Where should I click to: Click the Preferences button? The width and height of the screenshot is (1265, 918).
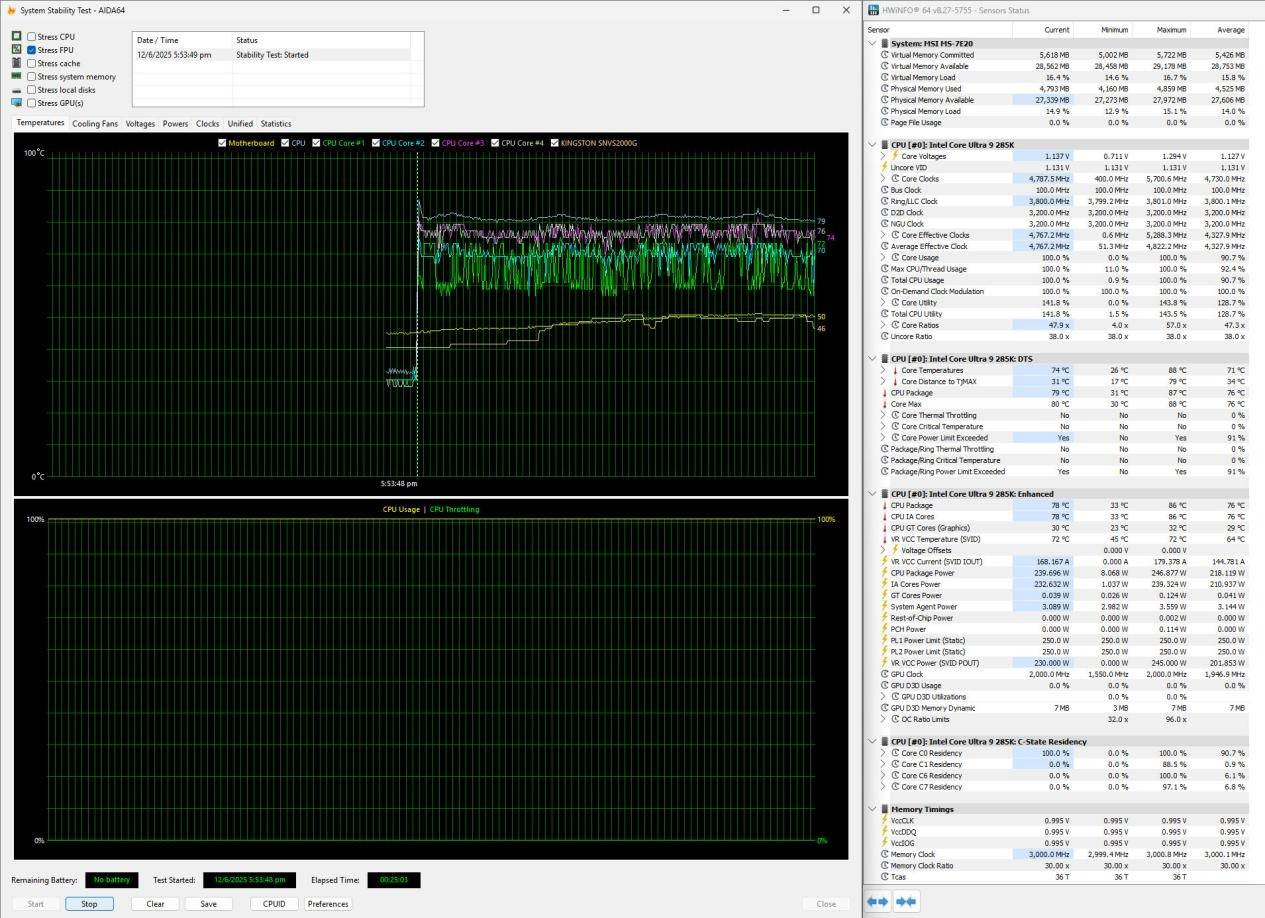click(328, 904)
